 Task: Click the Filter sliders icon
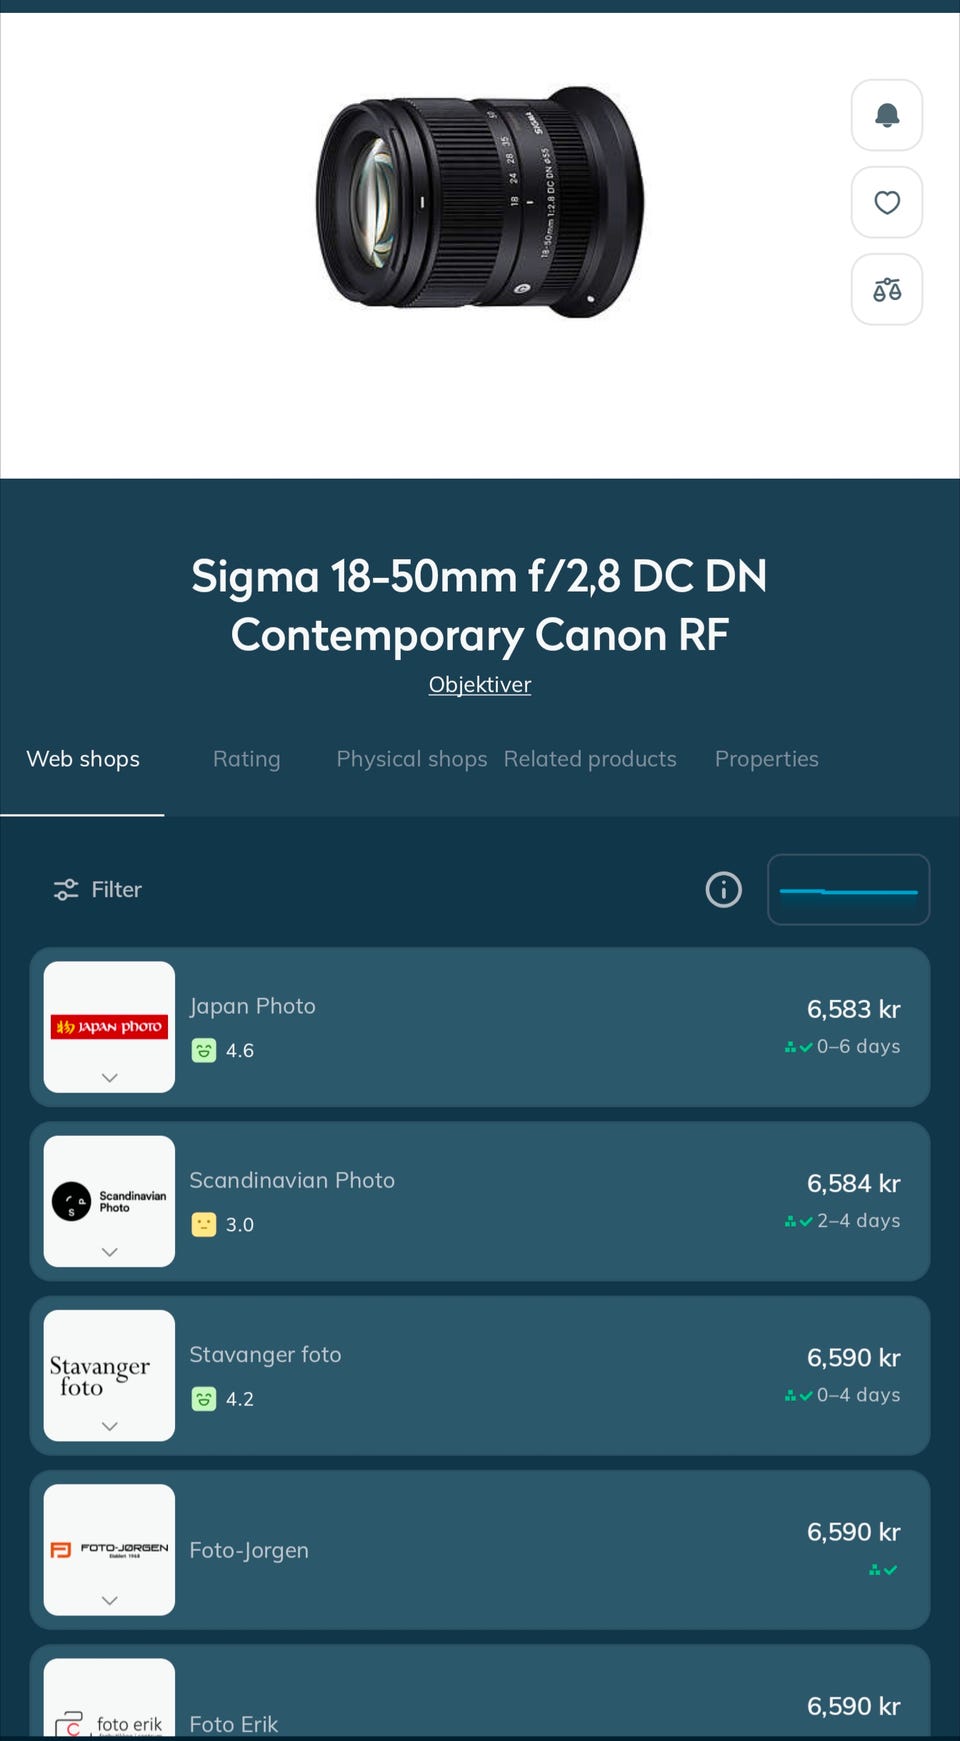[x=66, y=889]
